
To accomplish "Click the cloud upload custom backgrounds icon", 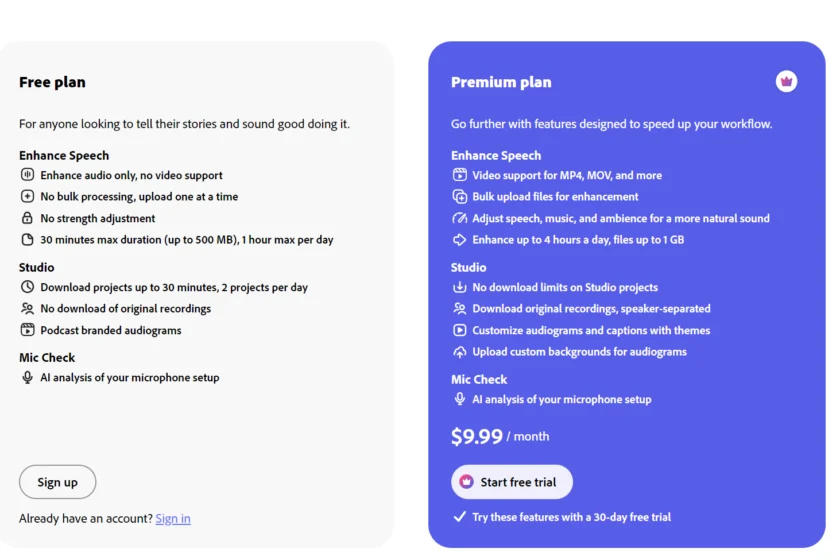I will tap(460, 352).
